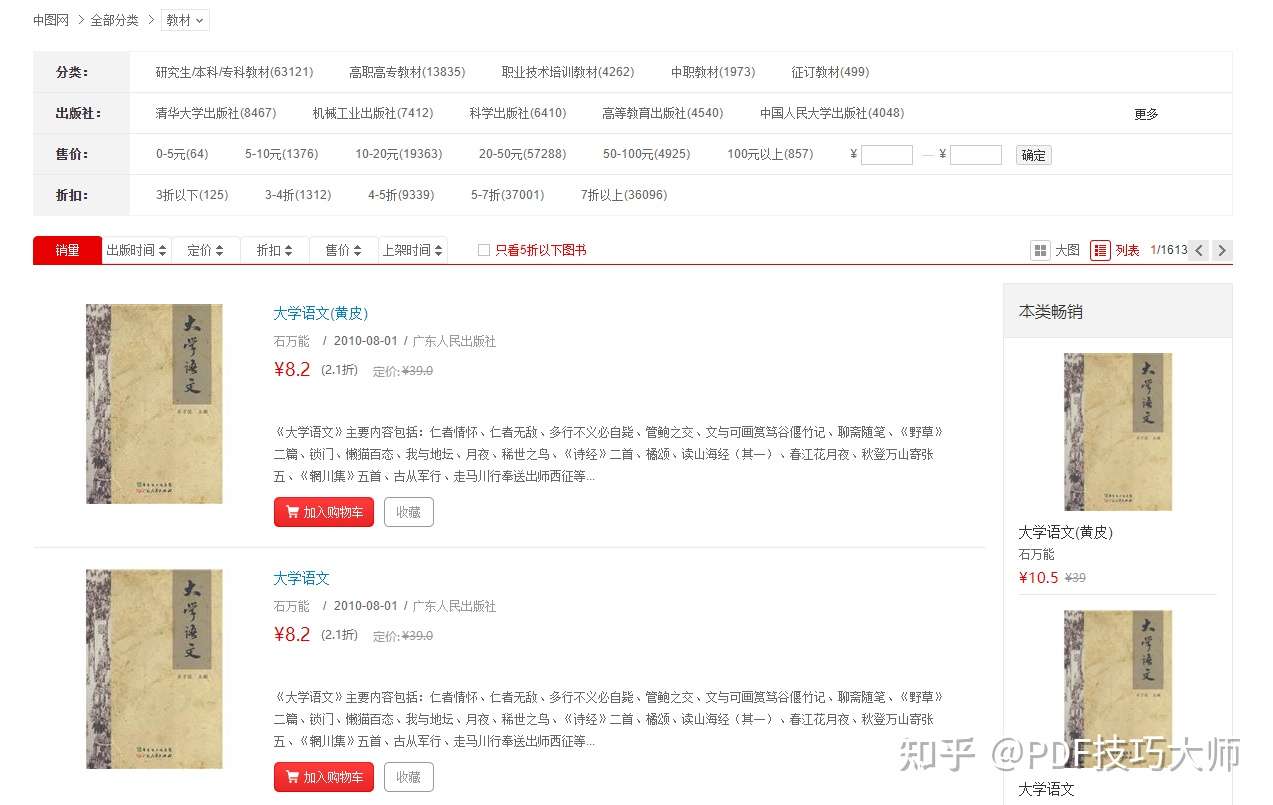
Task: Filter by 机械工业出版社 publisher
Action: (x=373, y=113)
